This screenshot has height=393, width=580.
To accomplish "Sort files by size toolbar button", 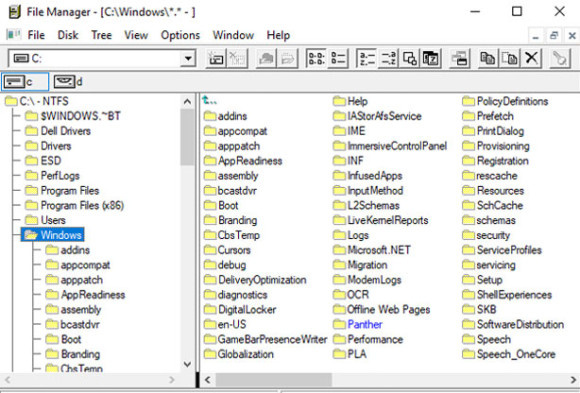I will tap(409, 58).
